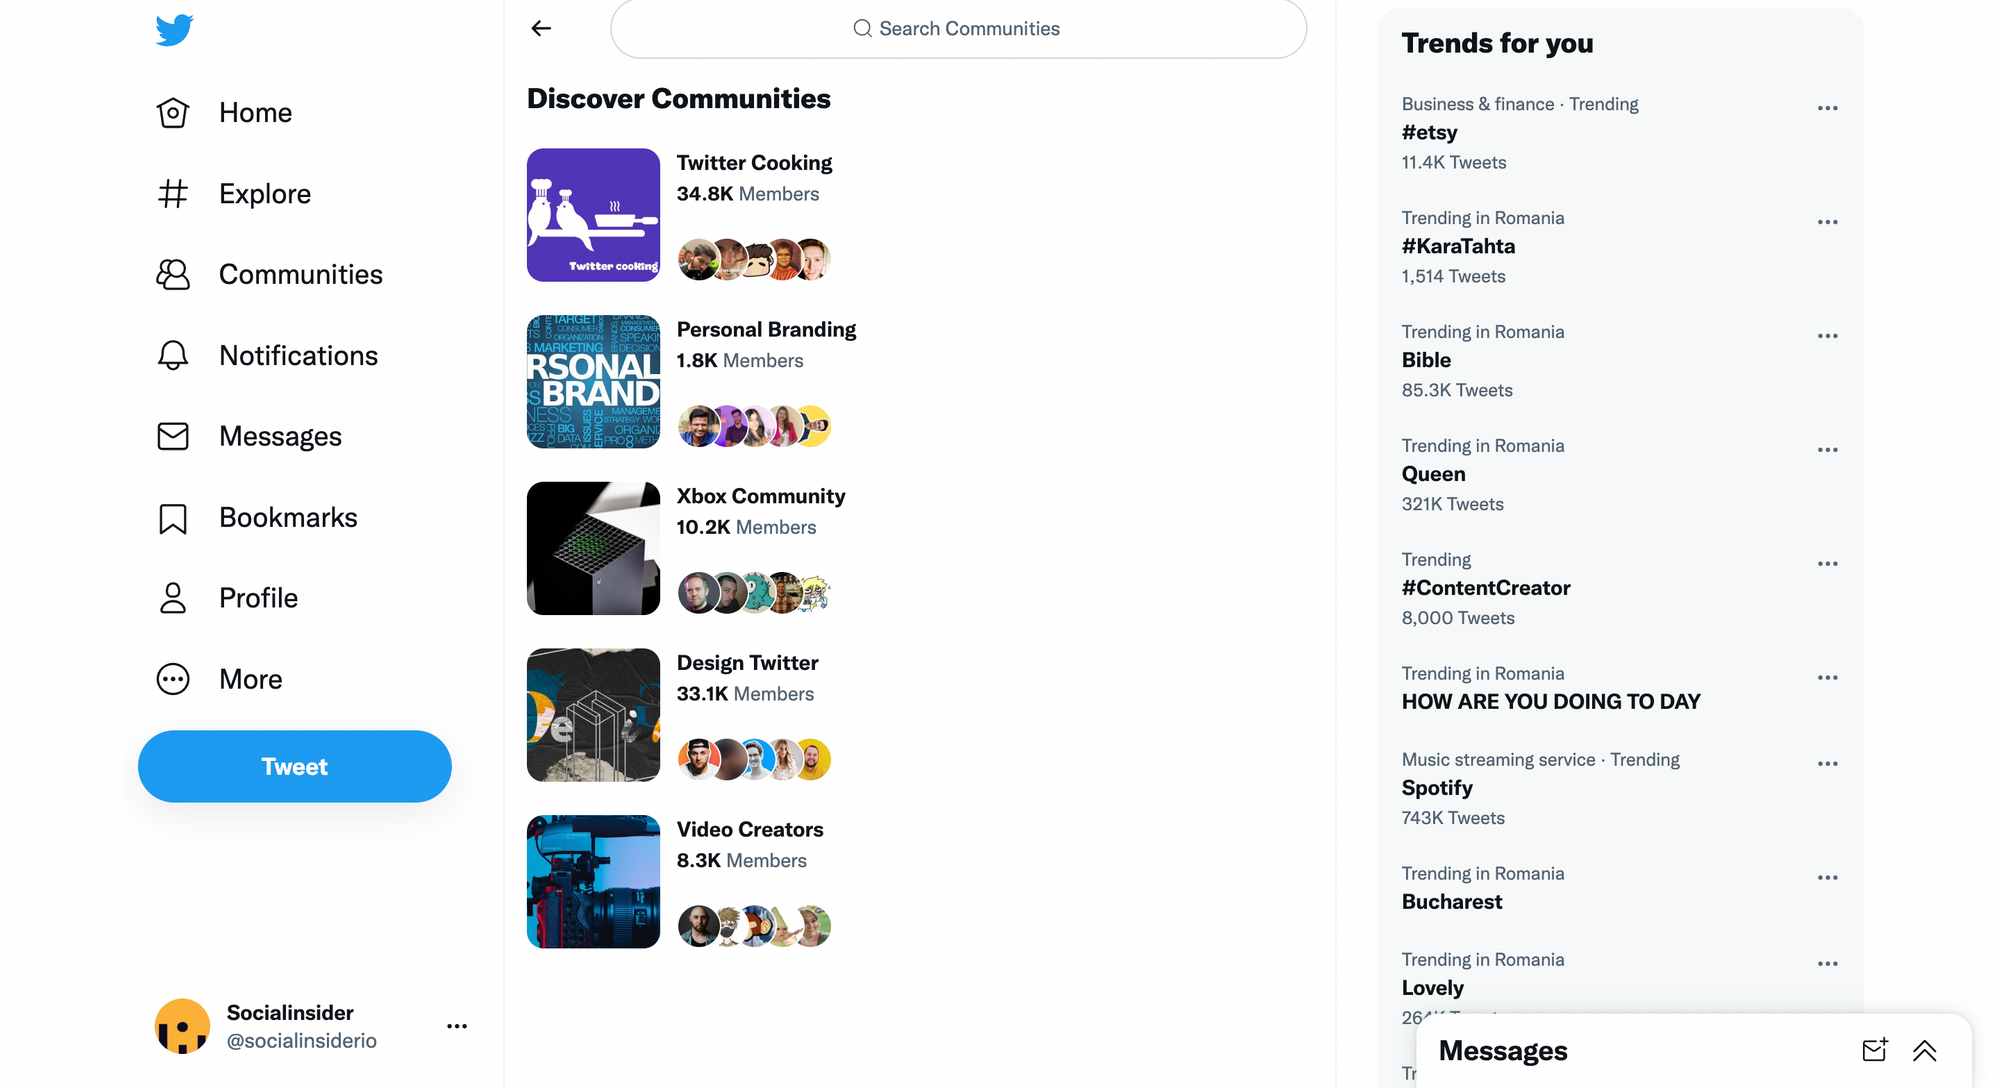Expand the Messages drawer chevrons

[1925, 1050]
